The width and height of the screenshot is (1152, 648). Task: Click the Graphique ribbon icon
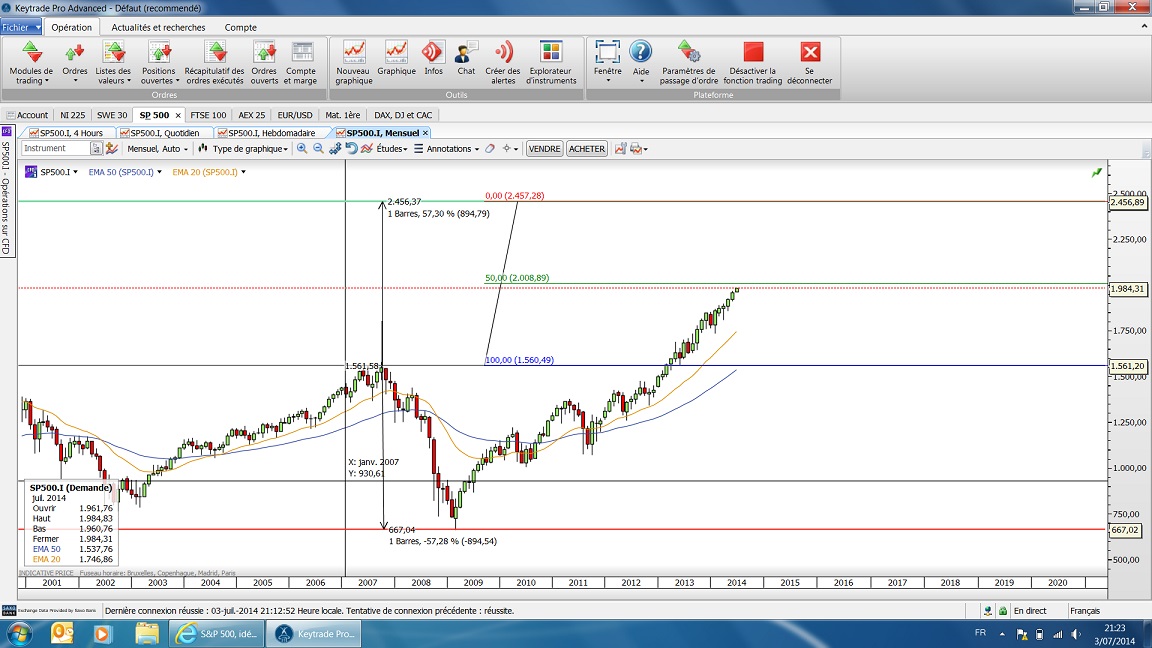(396, 59)
